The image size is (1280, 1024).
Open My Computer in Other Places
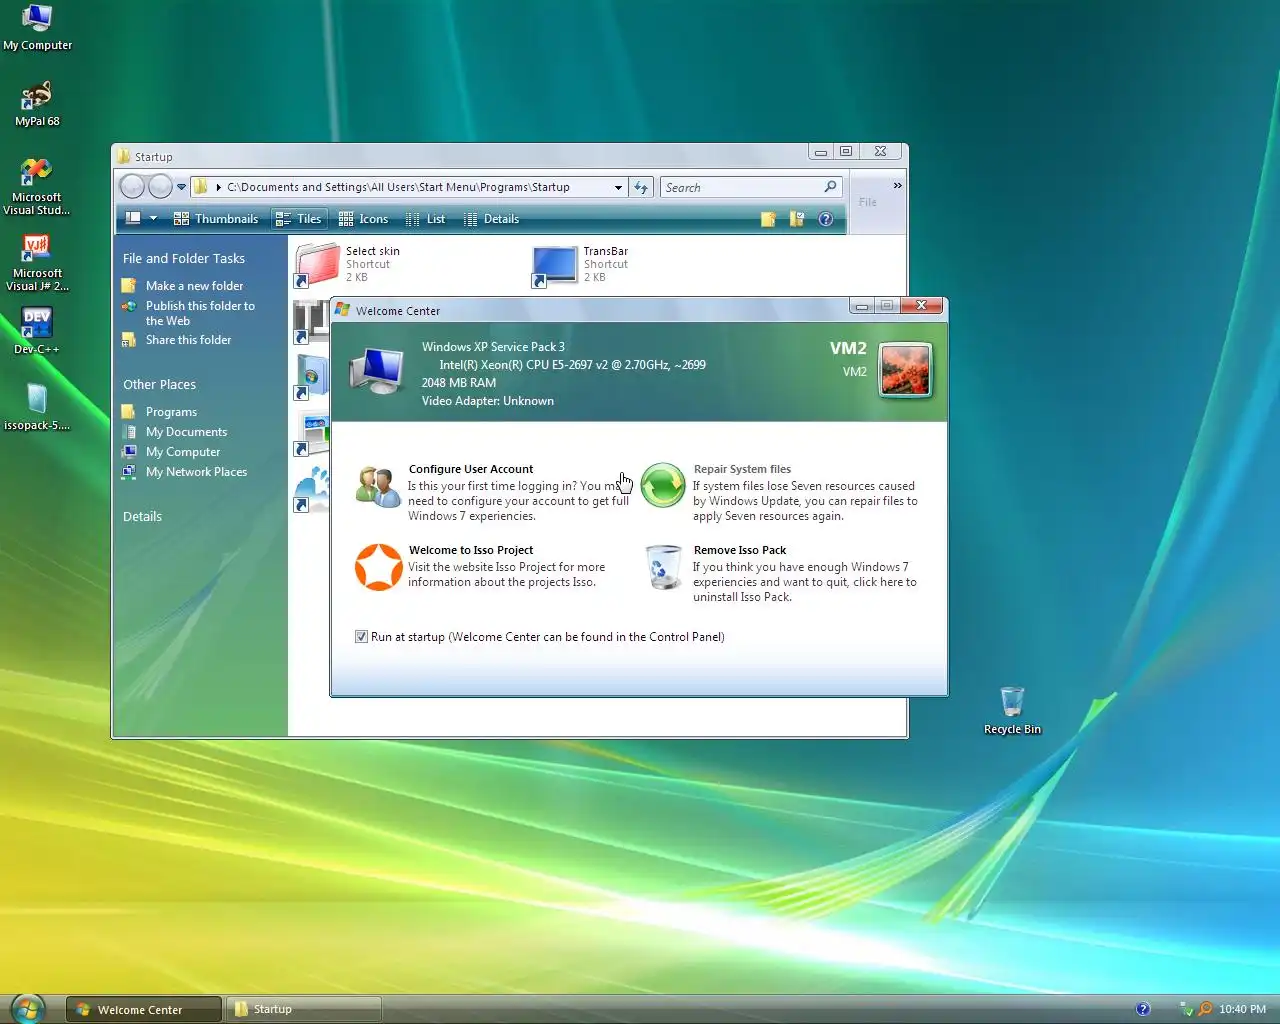pyautogui.click(x=183, y=452)
